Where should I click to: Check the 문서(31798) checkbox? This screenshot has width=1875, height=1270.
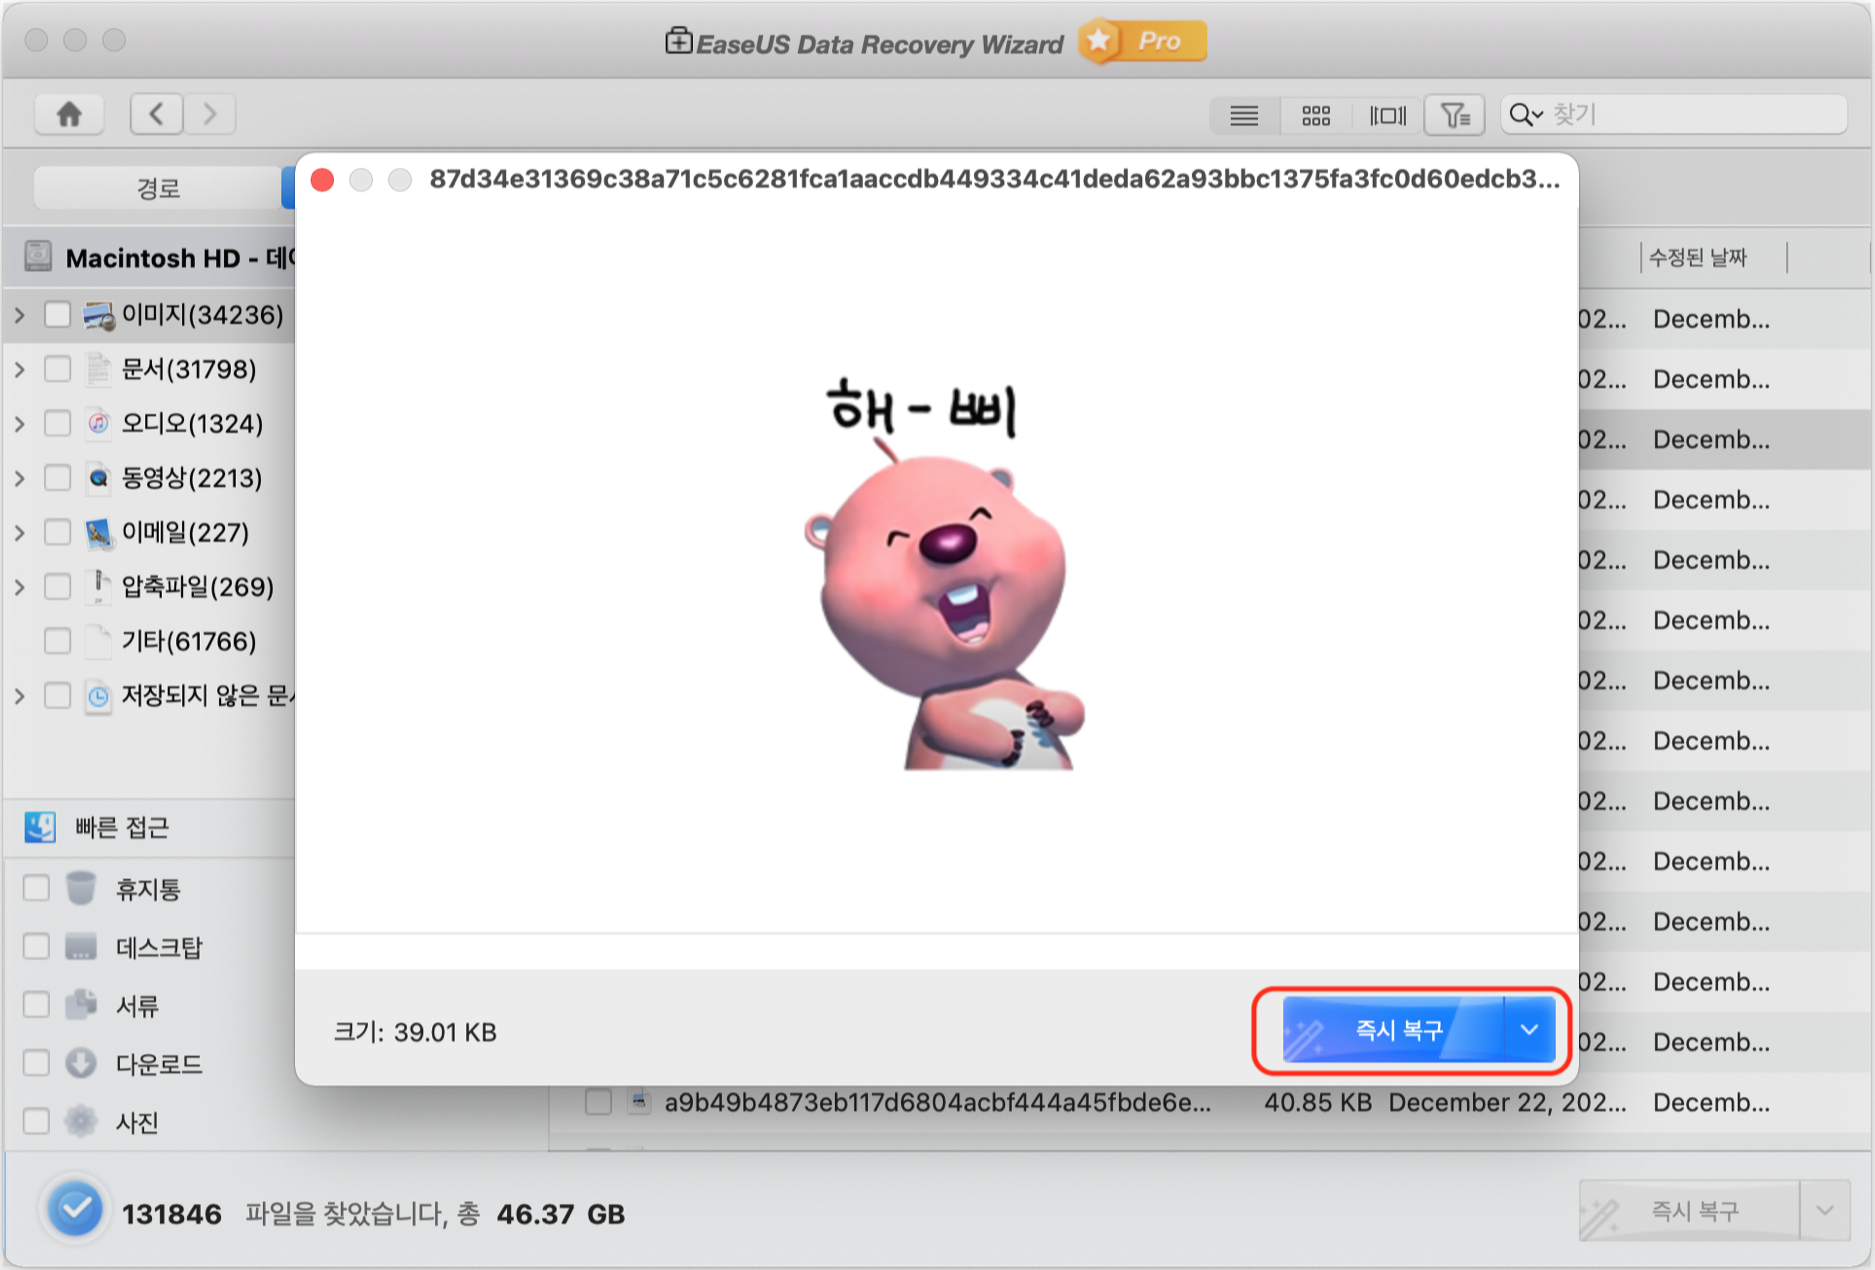click(58, 369)
